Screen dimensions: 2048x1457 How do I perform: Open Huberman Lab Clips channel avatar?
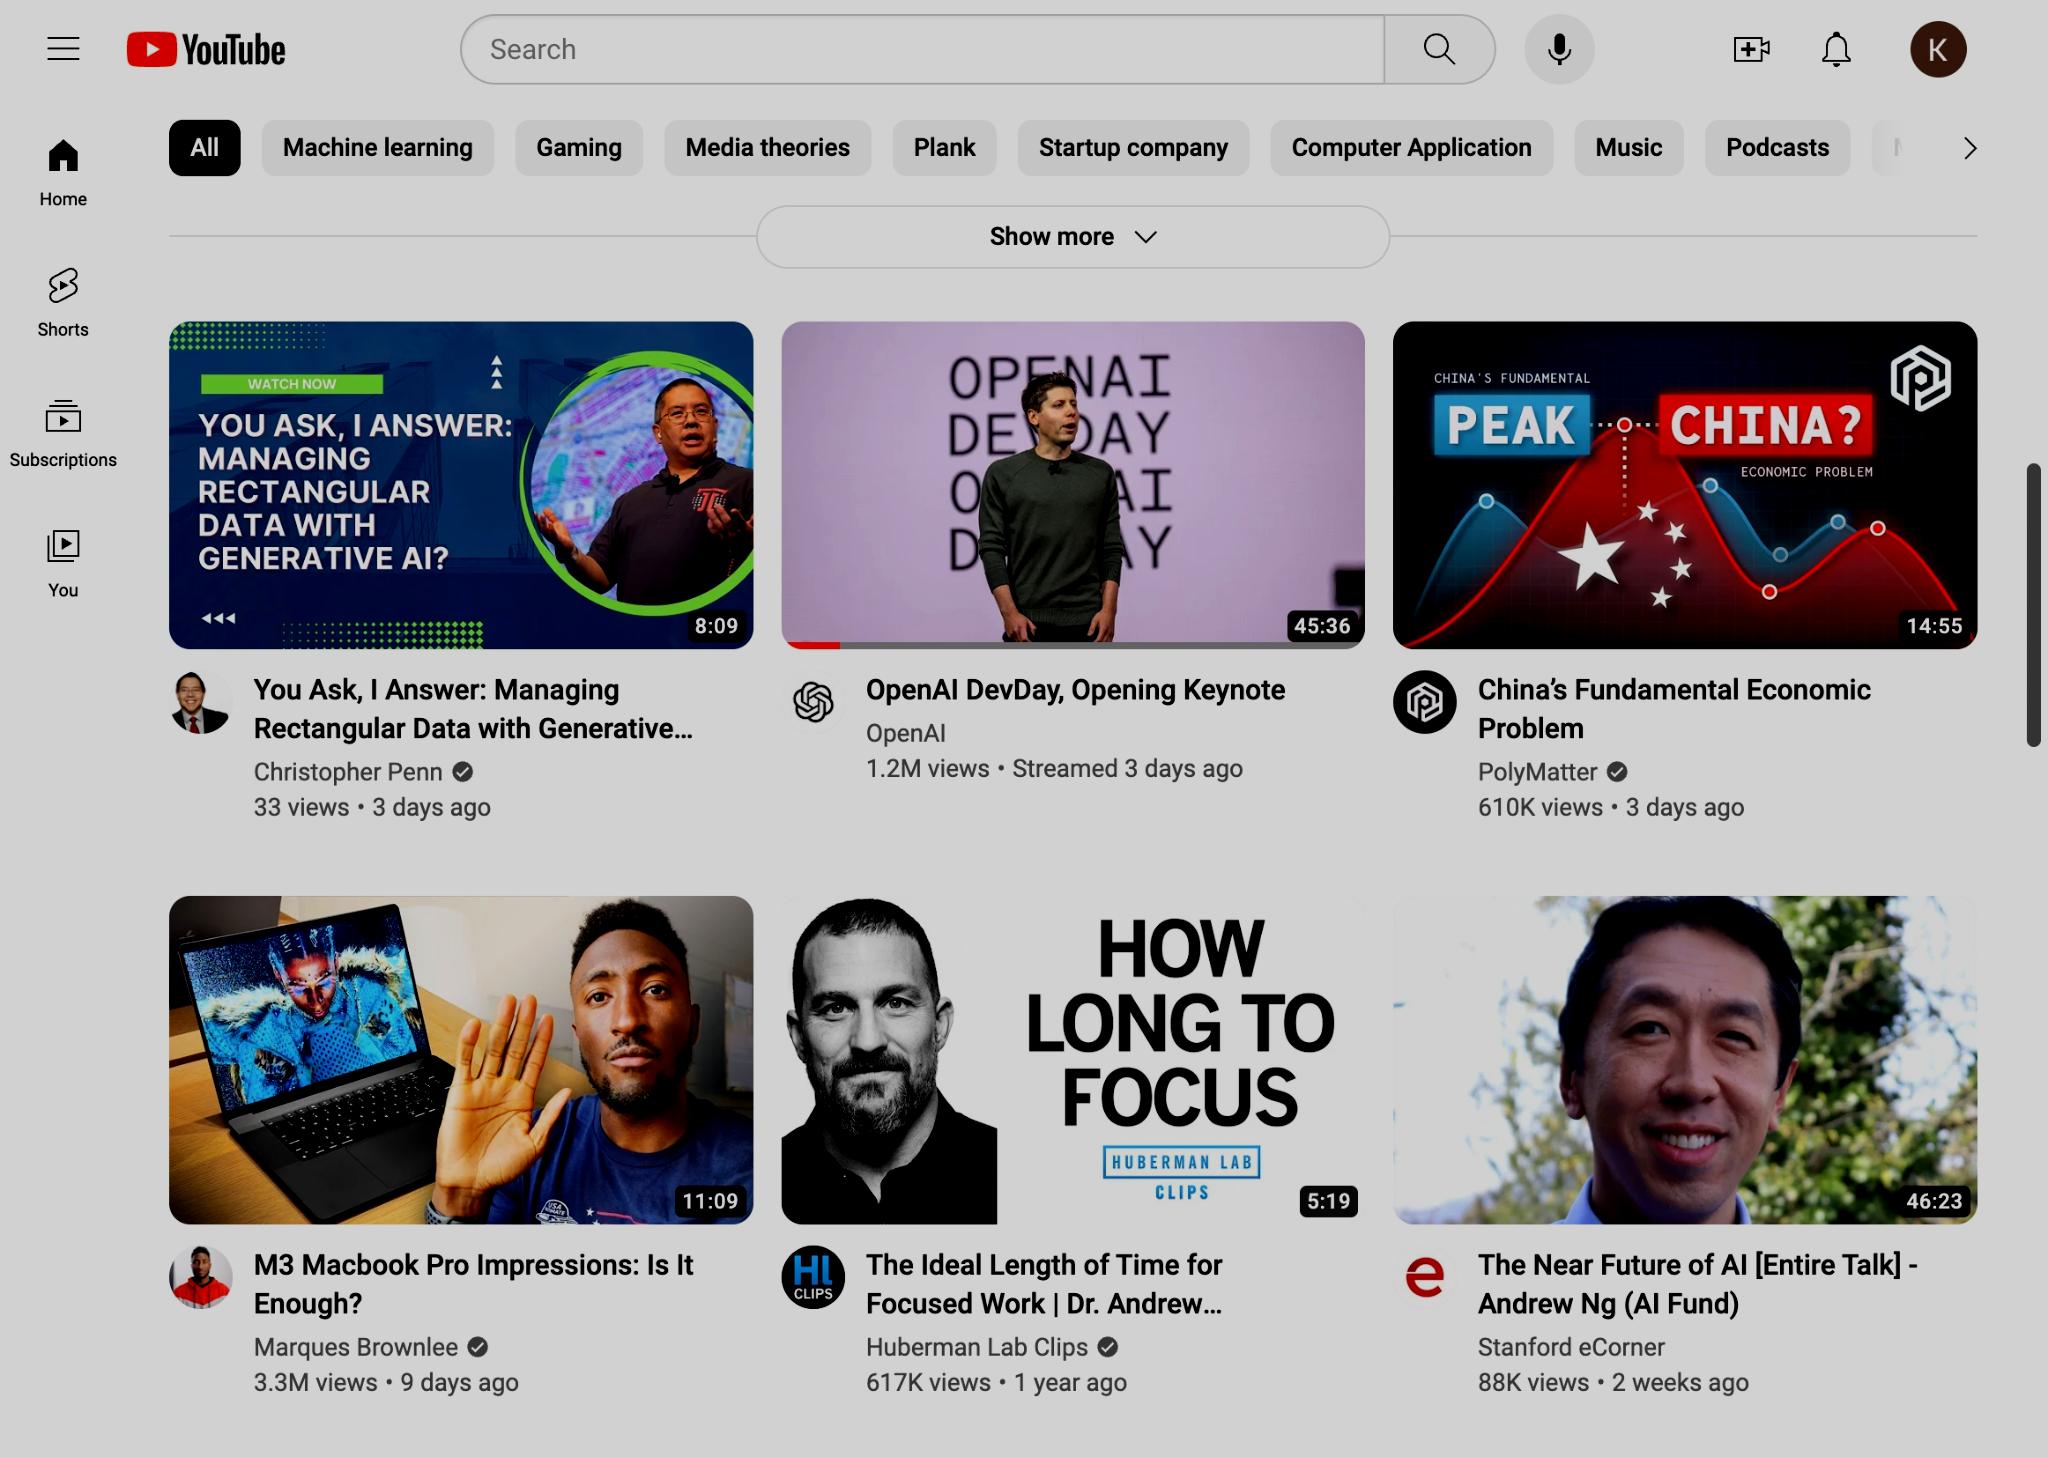coord(813,1277)
